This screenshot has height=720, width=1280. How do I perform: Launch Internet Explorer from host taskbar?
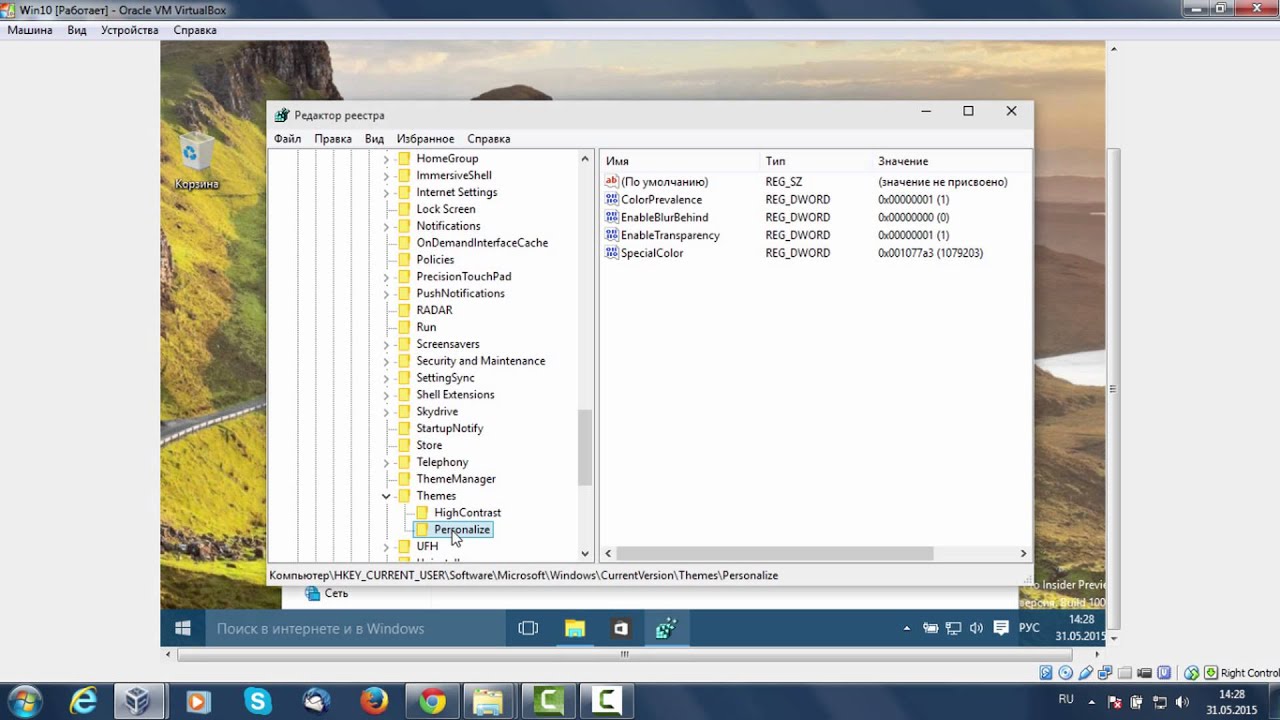click(83, 701)
